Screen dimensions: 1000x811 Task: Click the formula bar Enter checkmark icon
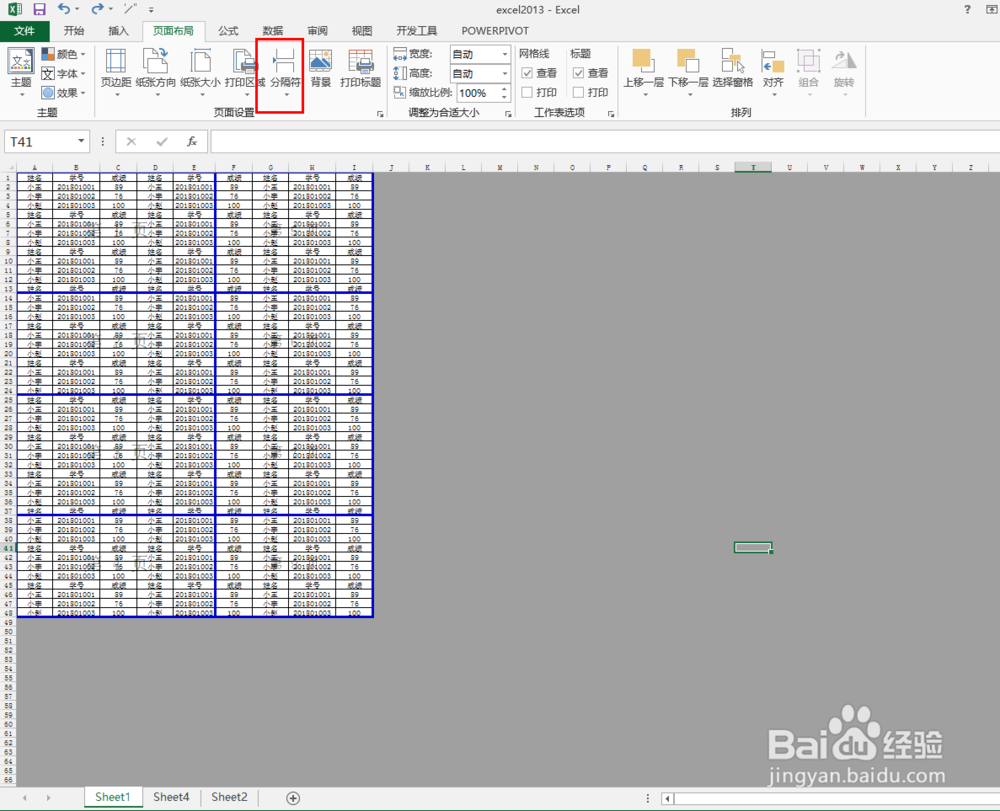pos(162,142)
